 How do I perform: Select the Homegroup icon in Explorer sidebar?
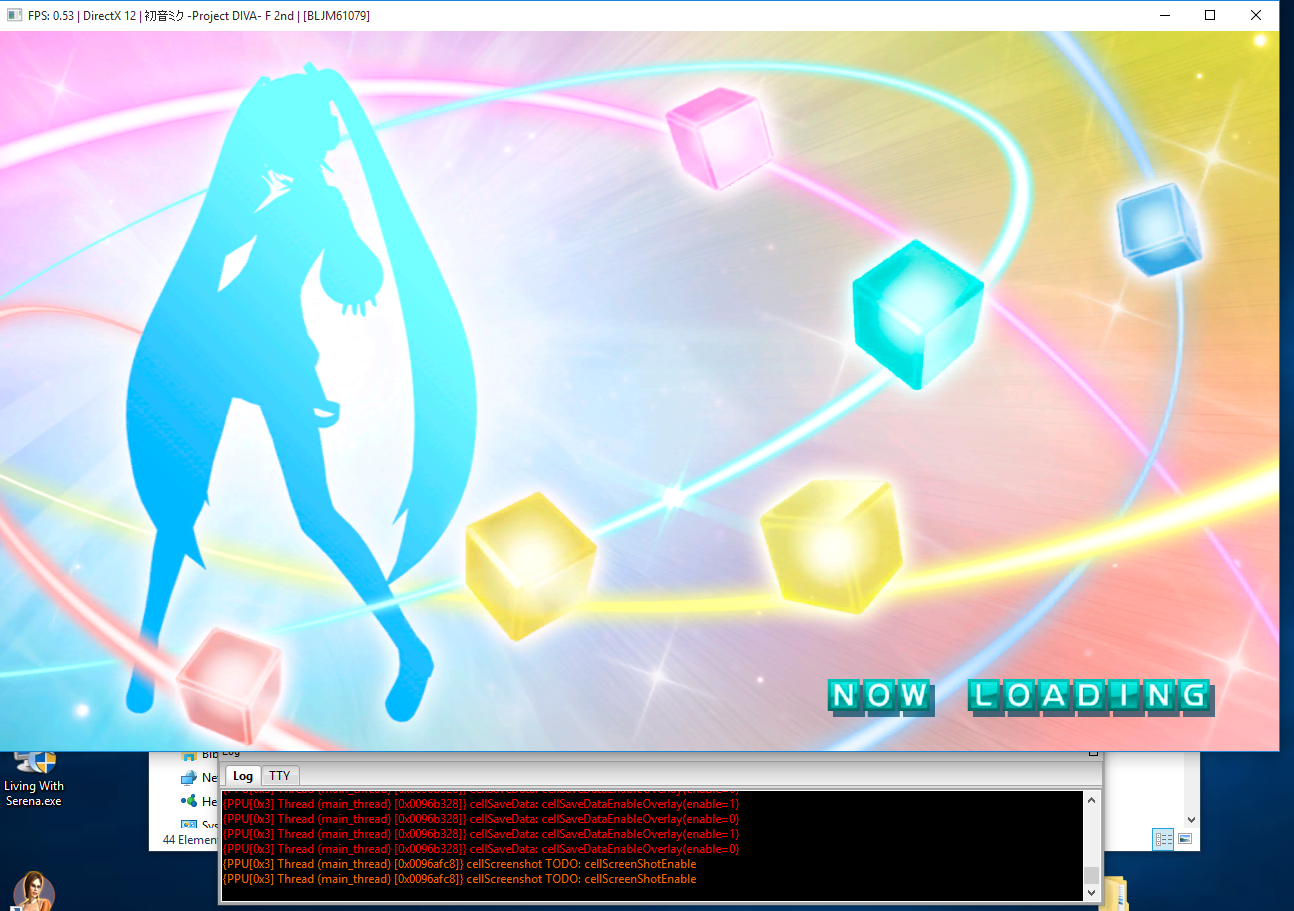188,802
